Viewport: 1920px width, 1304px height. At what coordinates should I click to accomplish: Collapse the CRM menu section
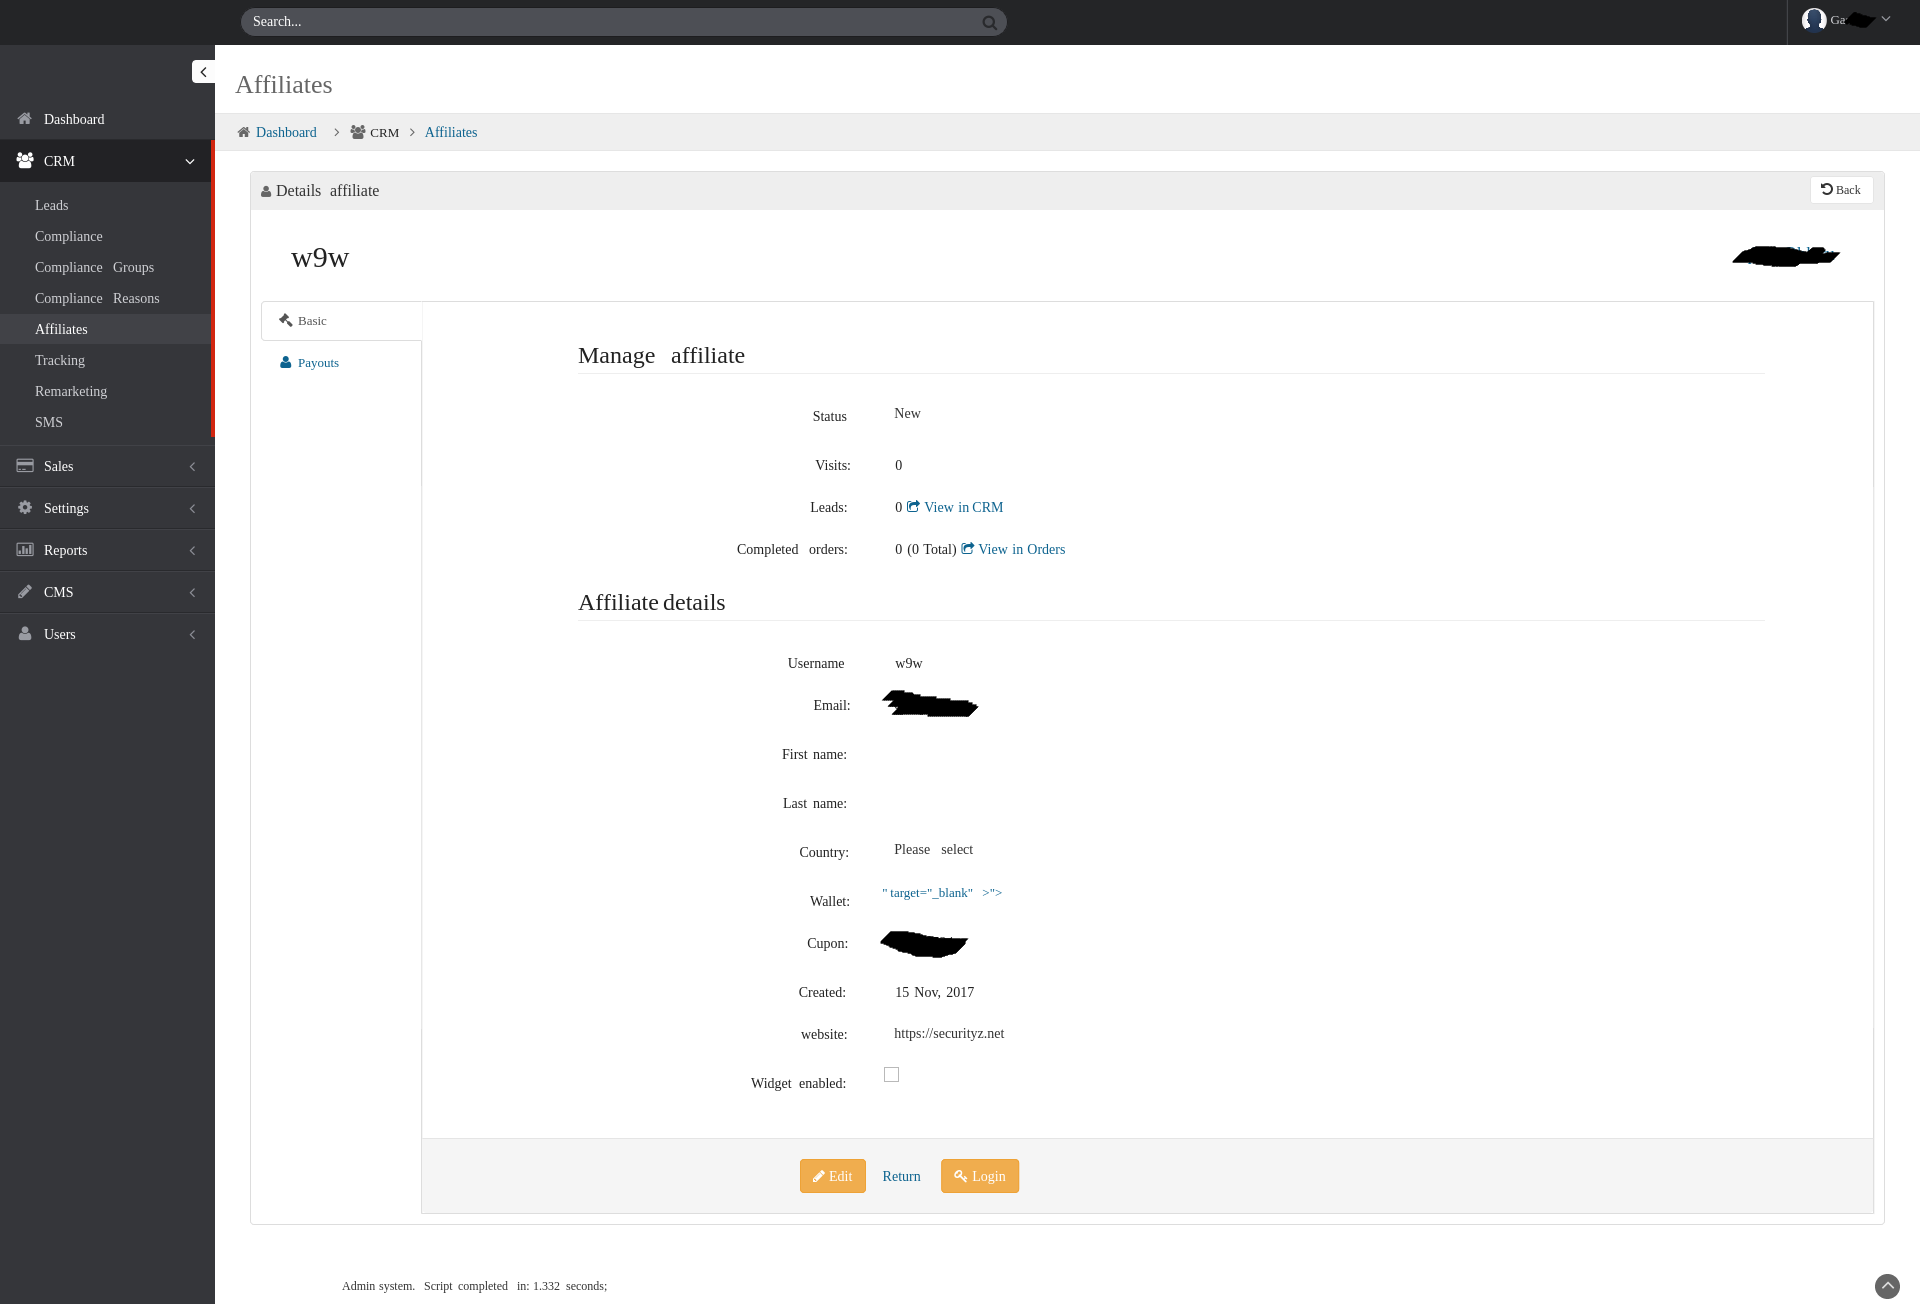point(190,161)
